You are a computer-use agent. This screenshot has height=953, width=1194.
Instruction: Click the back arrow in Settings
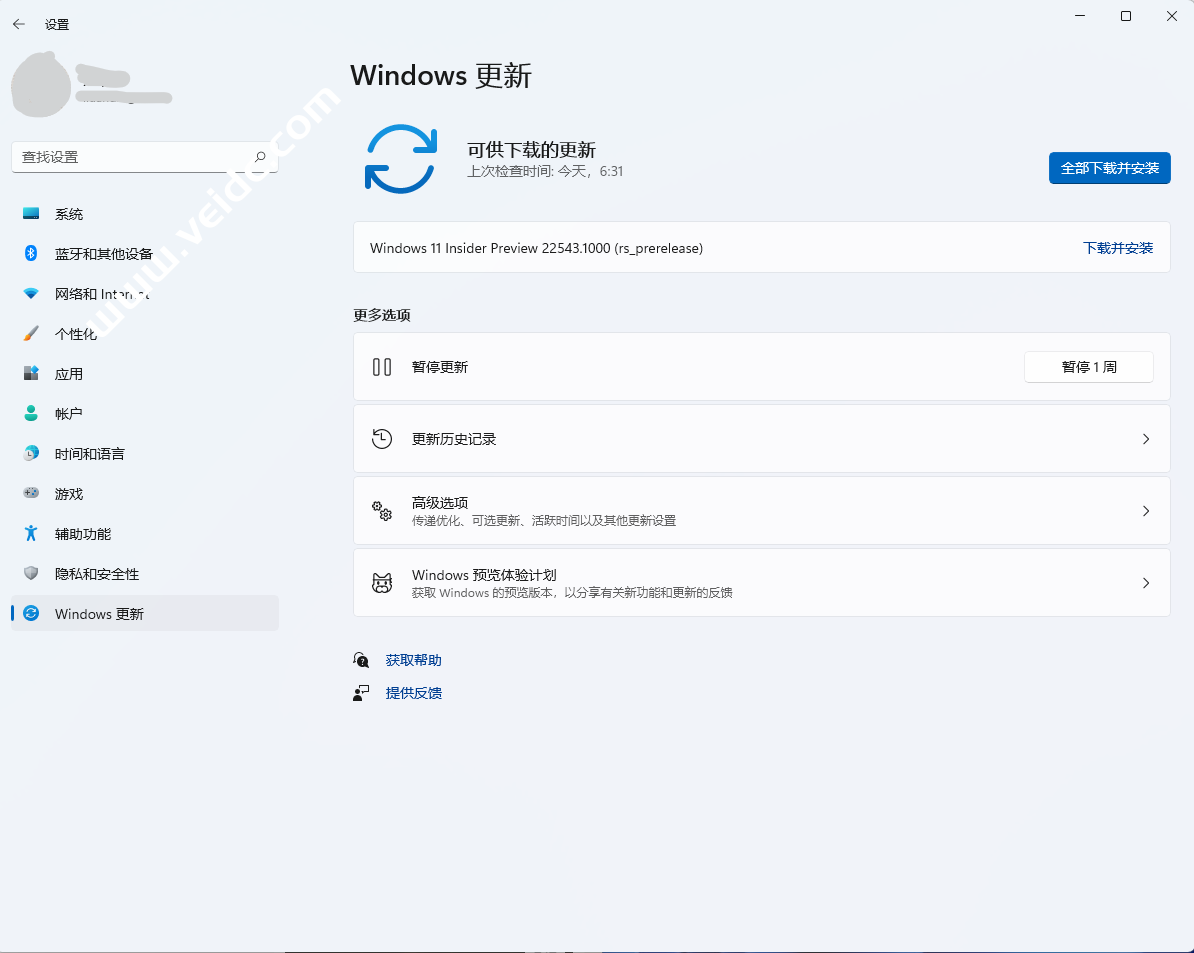click(x=18, y=23)
